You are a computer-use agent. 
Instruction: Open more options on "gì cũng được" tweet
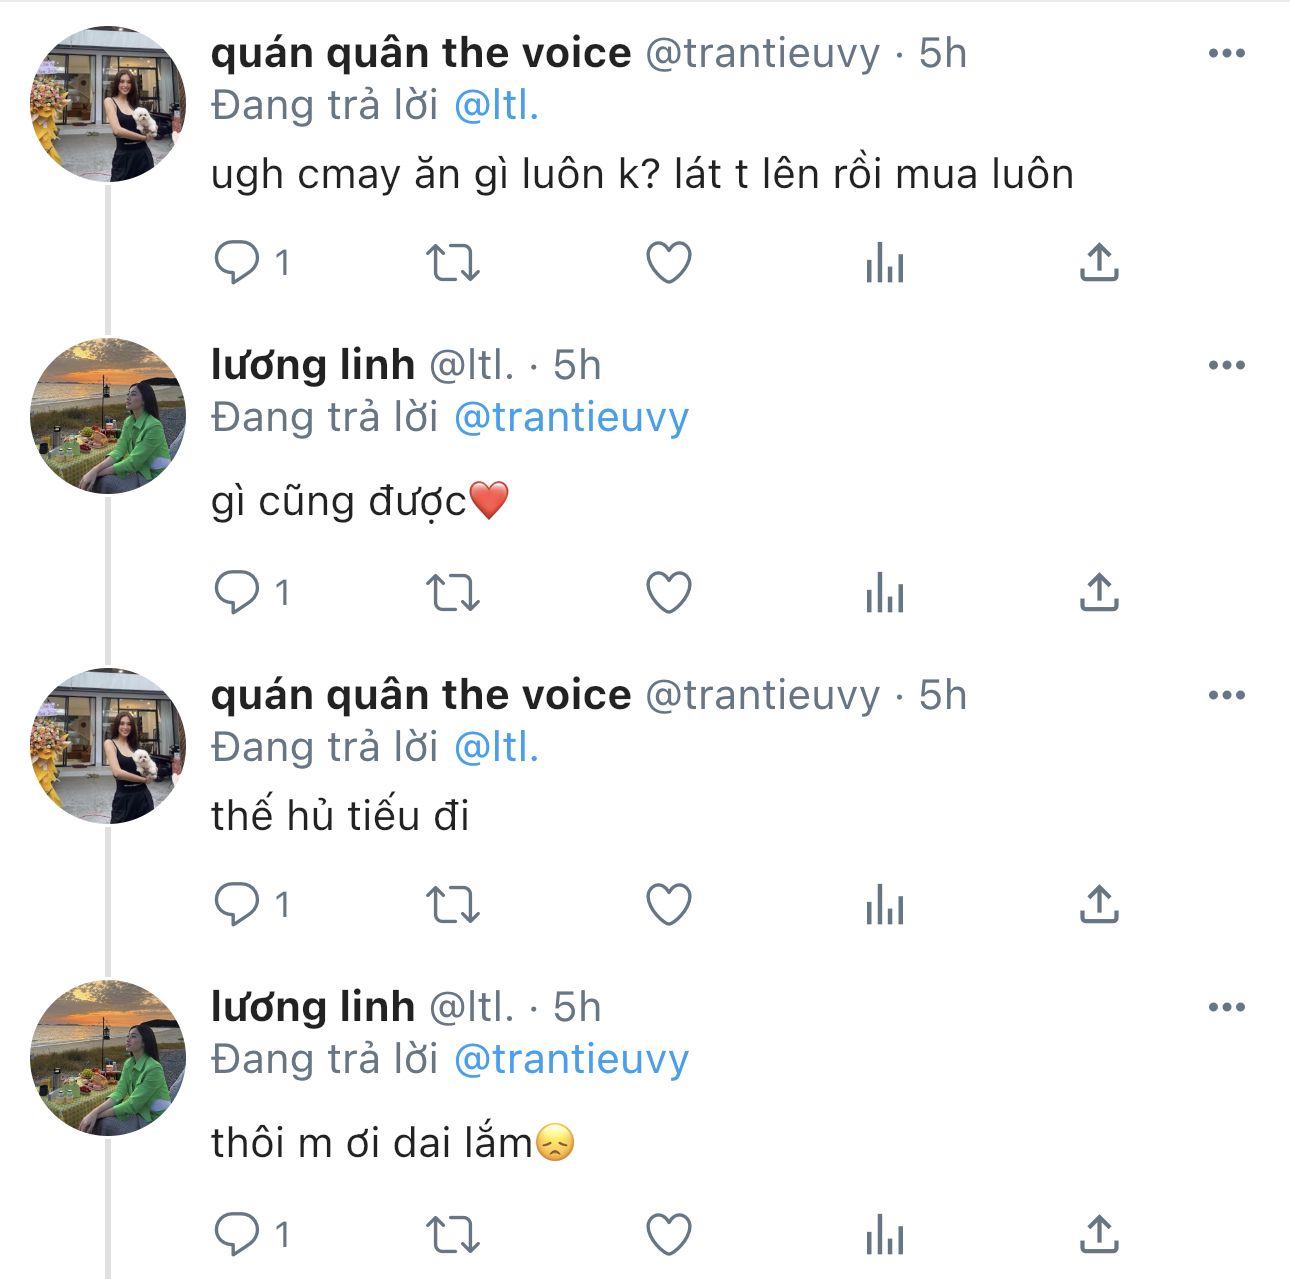point(1227,365)
